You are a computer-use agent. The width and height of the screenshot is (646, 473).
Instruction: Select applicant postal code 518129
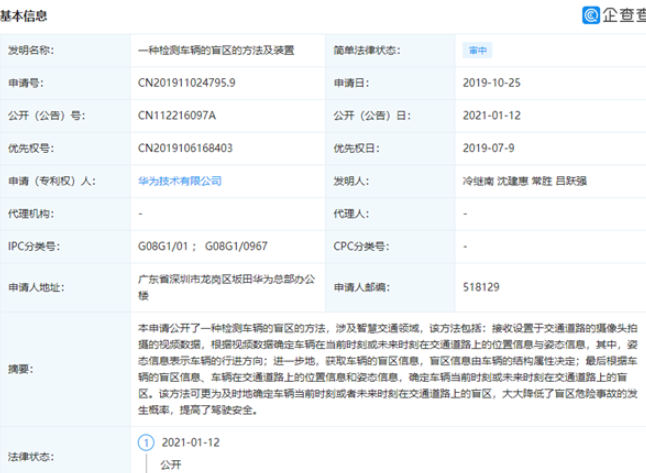pos(481,287)
